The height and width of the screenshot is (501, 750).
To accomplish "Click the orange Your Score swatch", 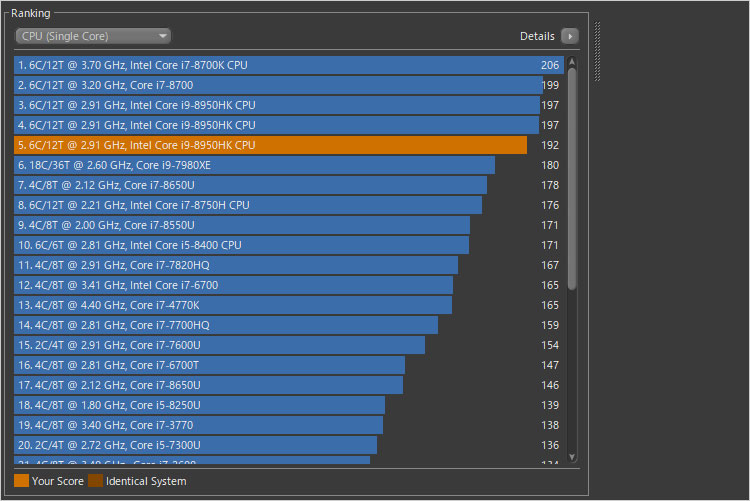I will 21,481.
